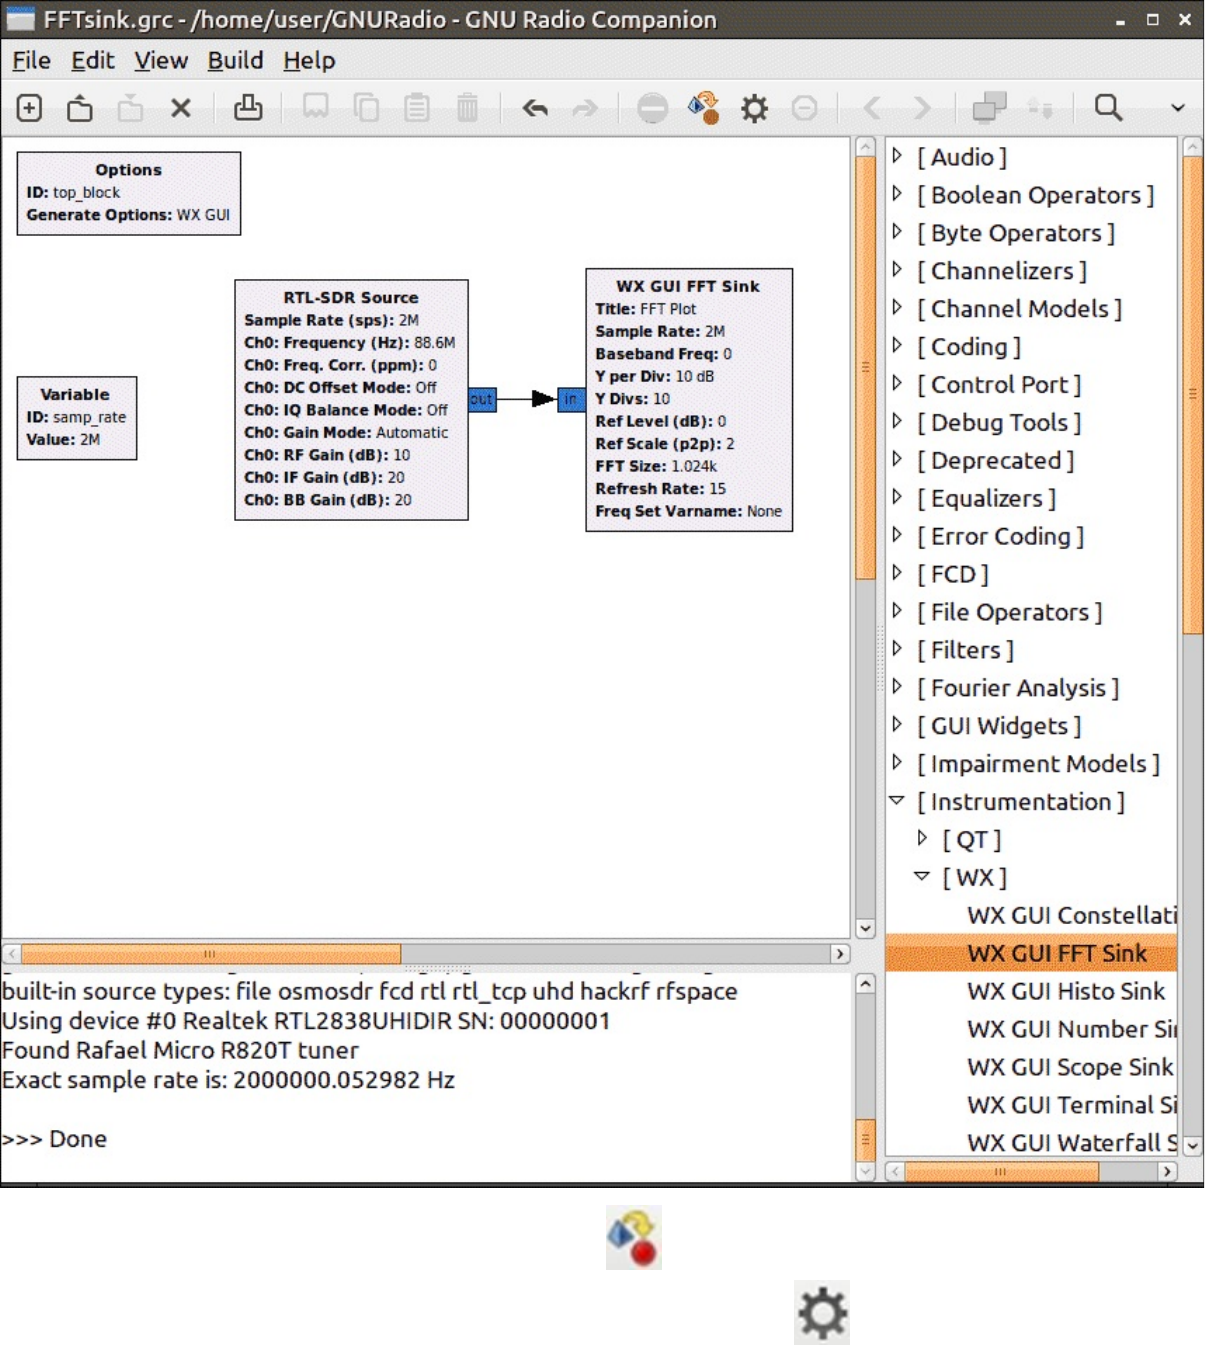Viewport: 1205px width, 1345px height.
Task: Expand the GUI Widgets category
Action: pyautogui.click(x=897, y=725)
